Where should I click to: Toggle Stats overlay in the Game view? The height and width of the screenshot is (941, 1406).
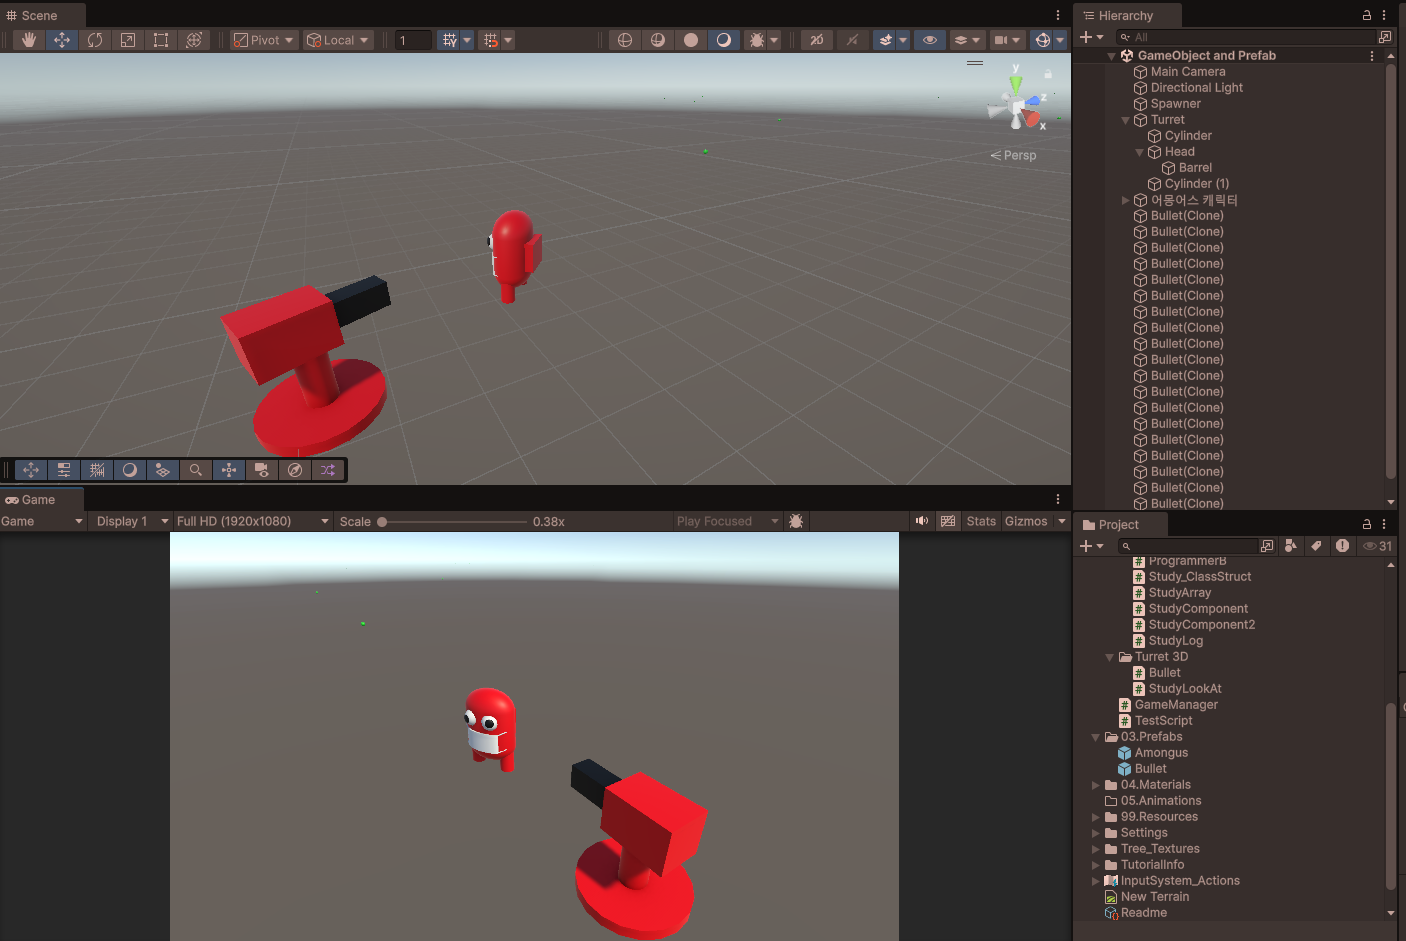coord(981,521)
